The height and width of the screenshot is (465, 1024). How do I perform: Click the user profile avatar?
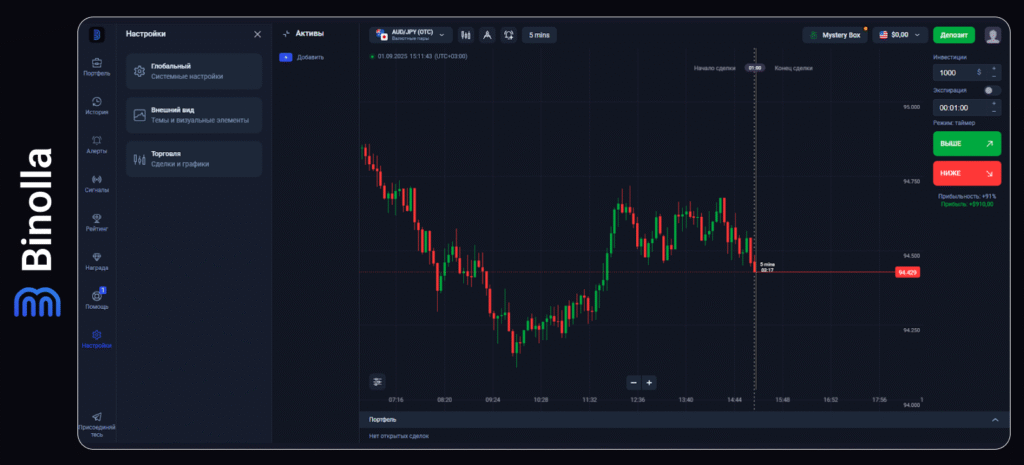pos(992,35)
